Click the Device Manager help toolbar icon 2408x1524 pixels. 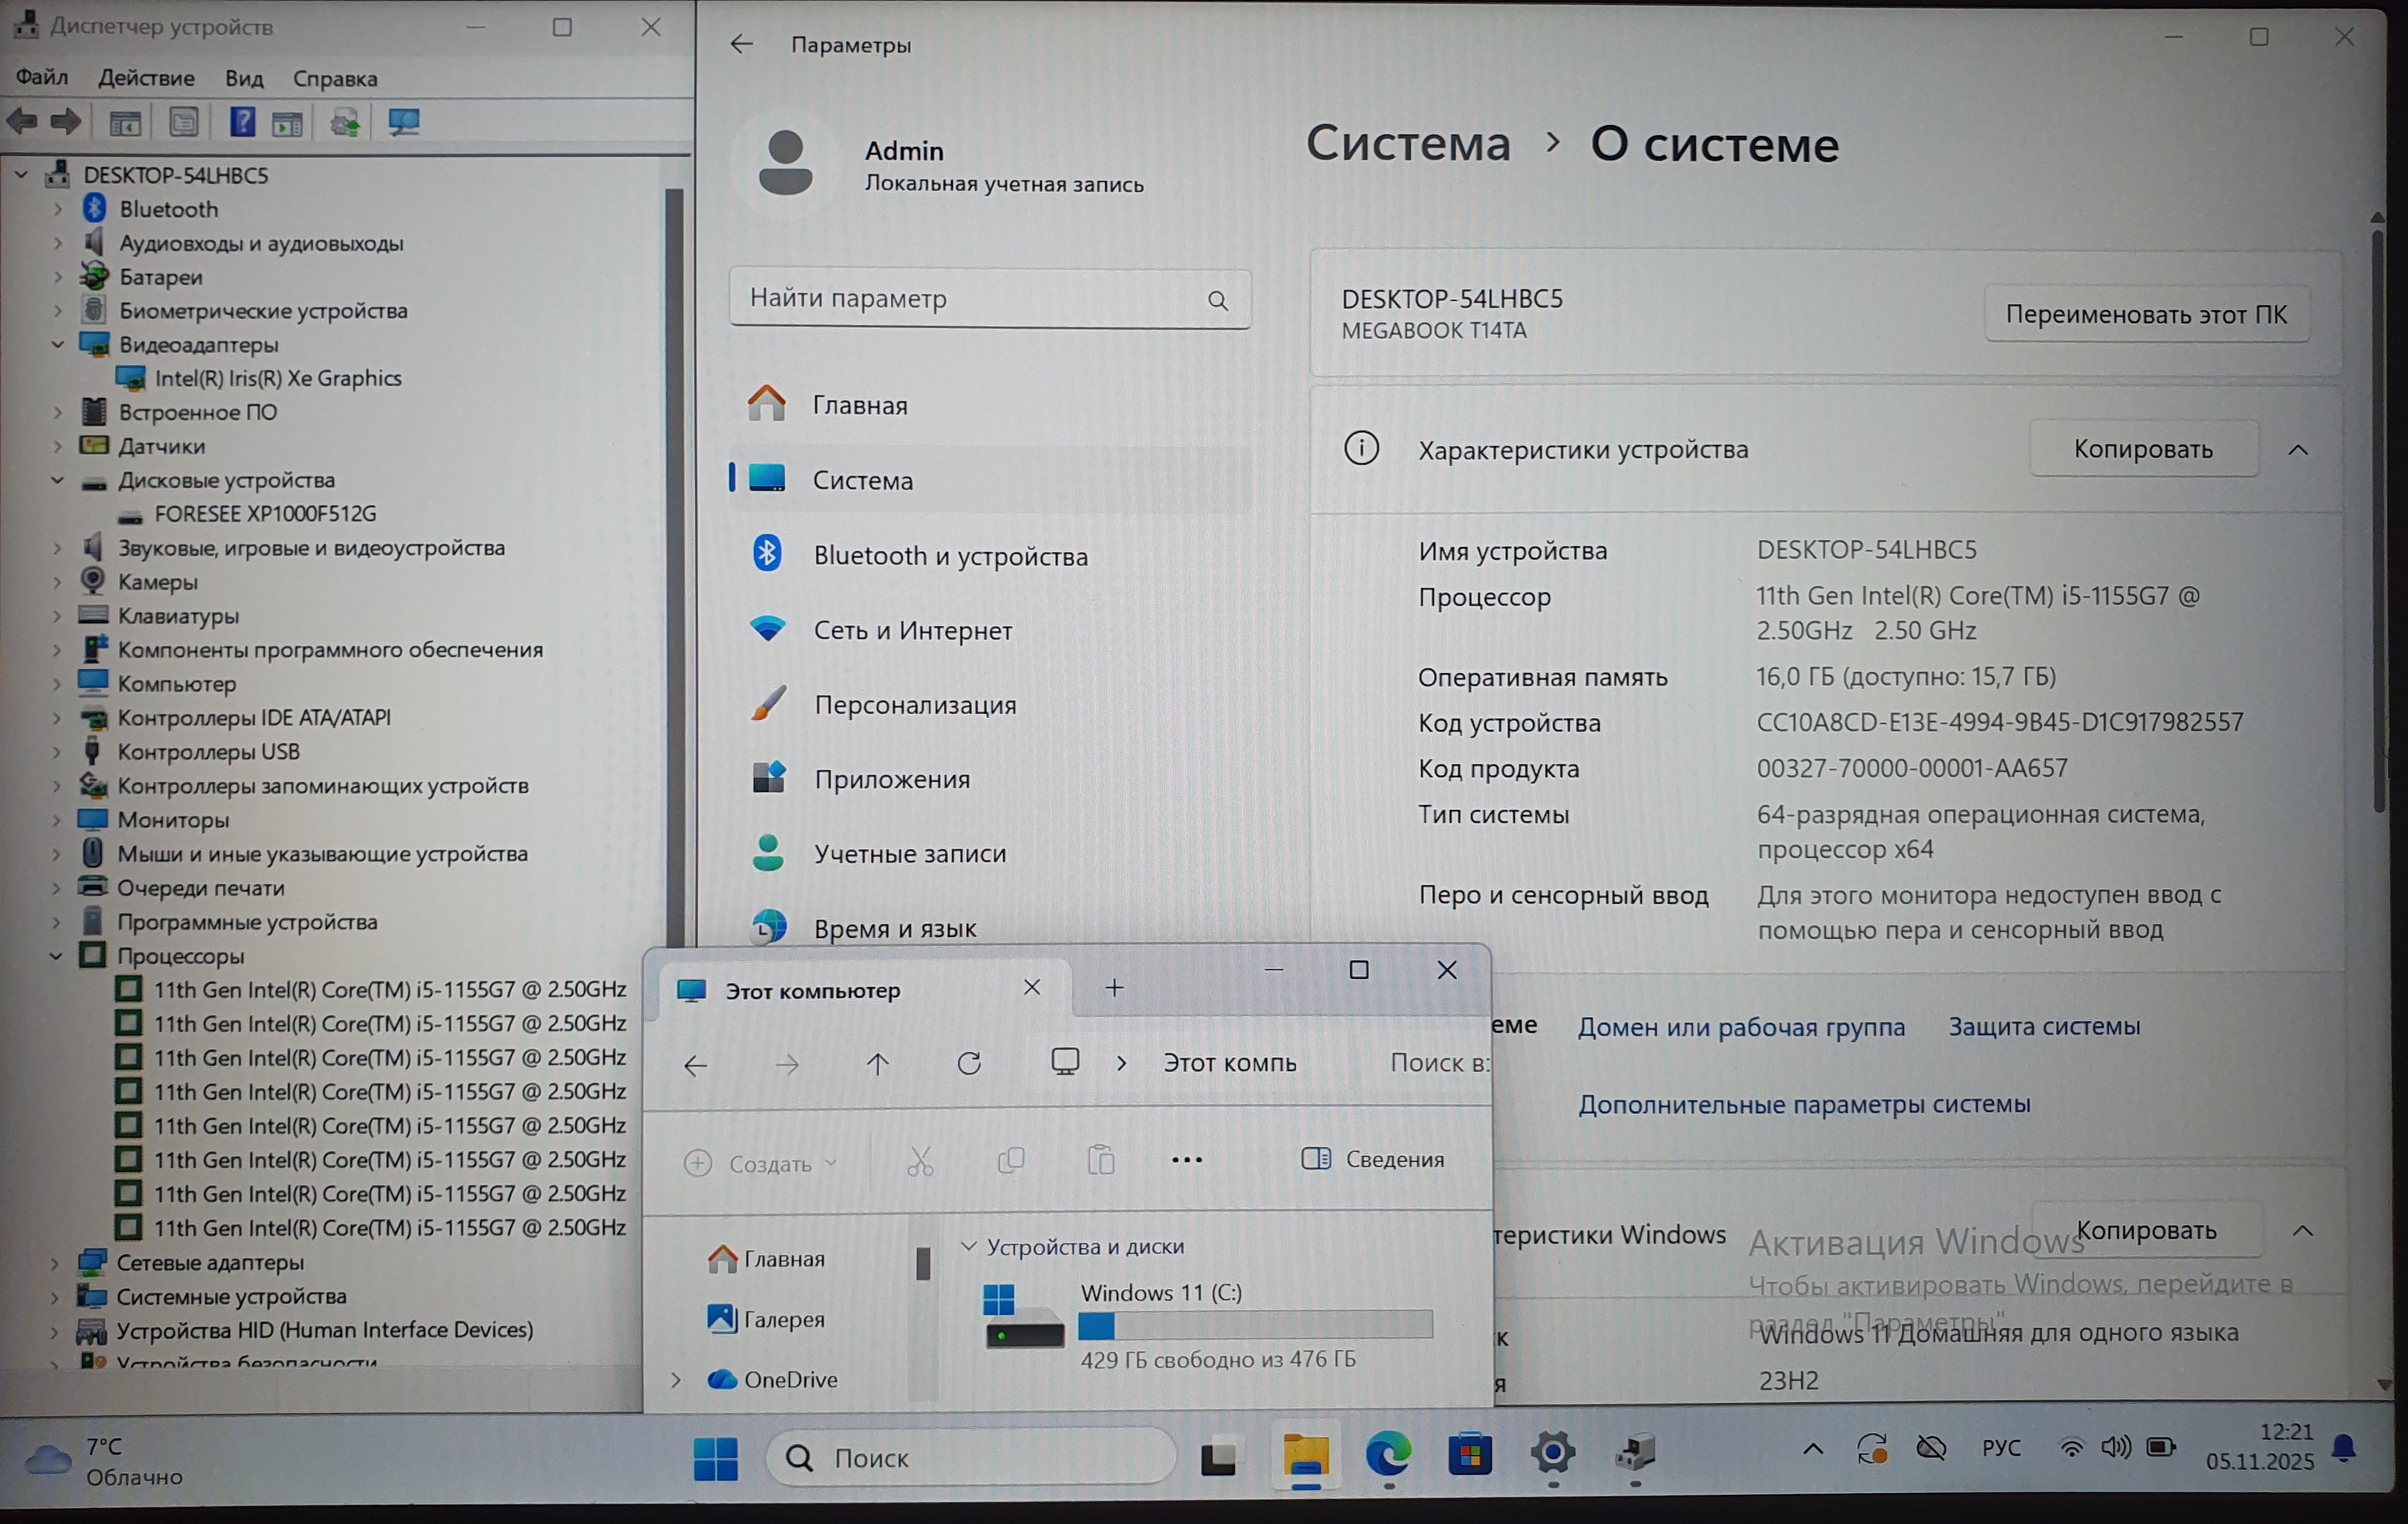(242, 123)
